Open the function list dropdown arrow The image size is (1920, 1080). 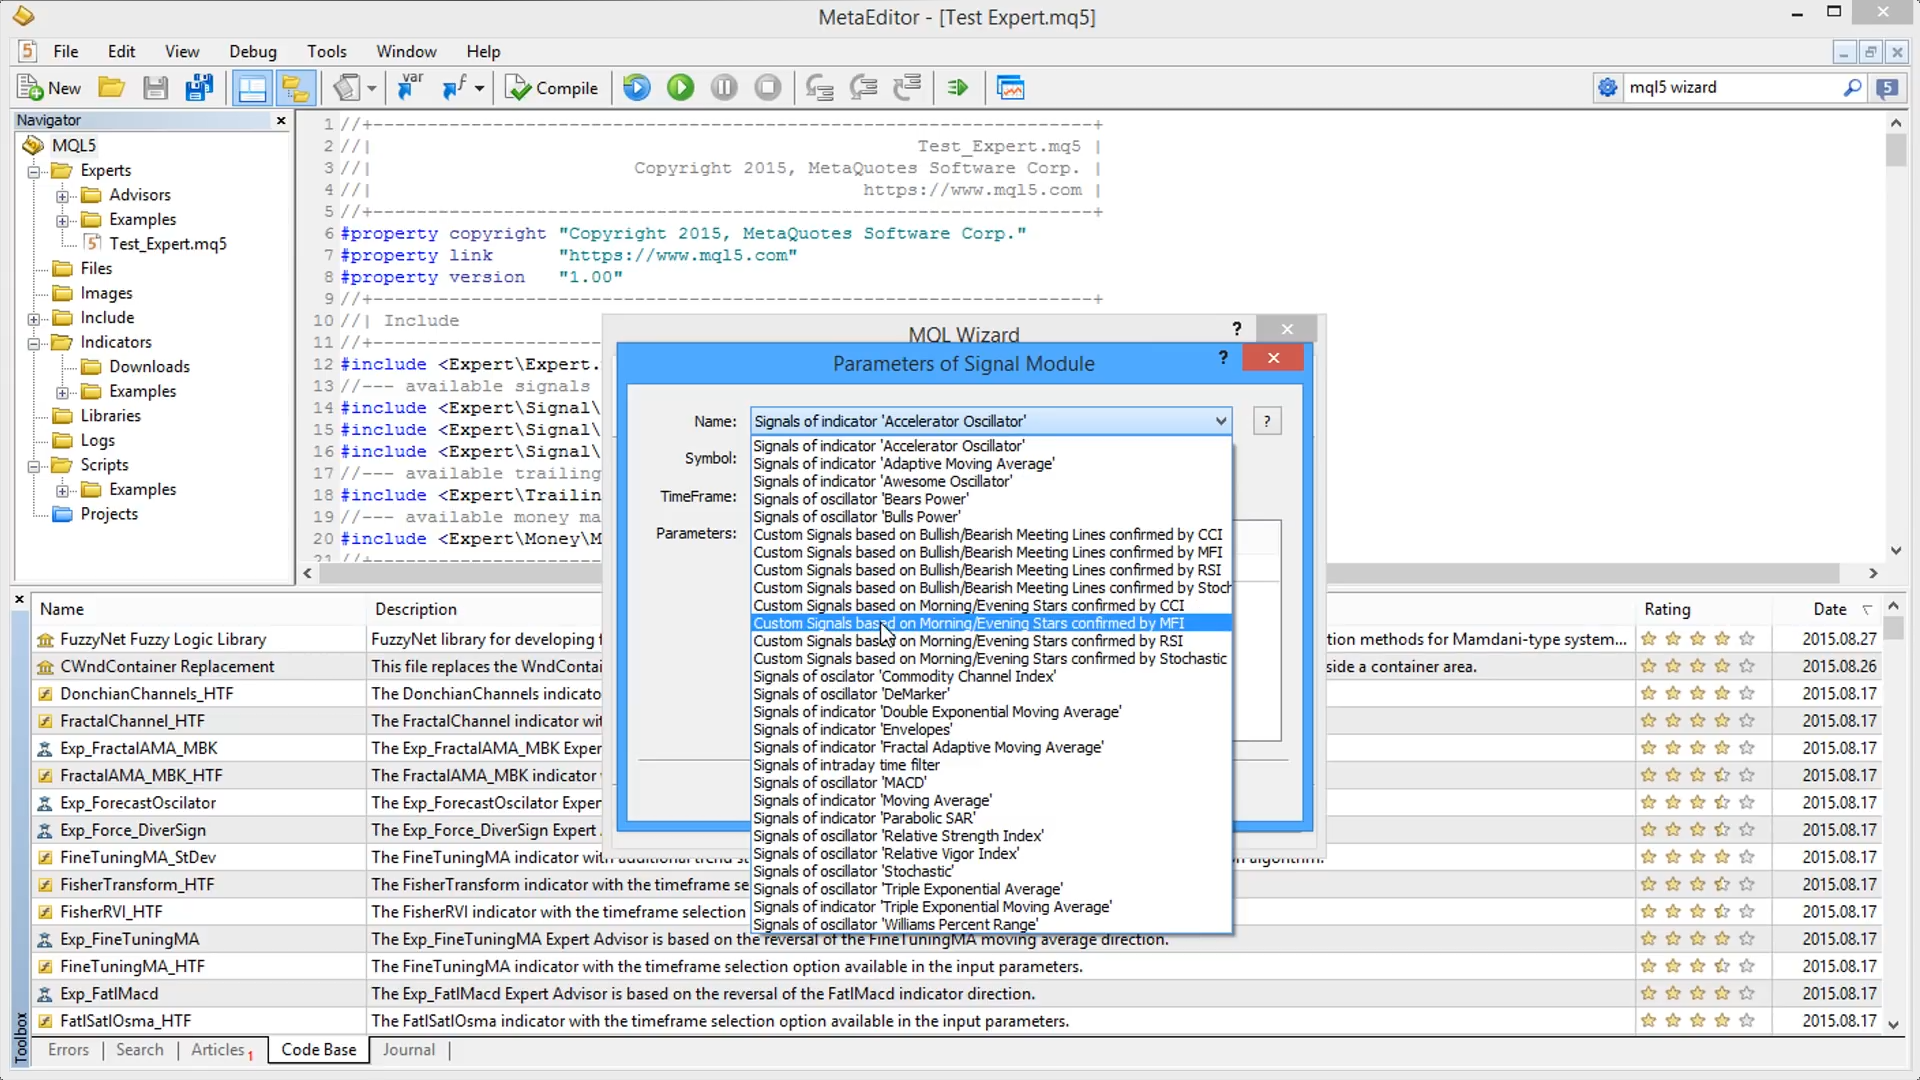pos(479,88)
